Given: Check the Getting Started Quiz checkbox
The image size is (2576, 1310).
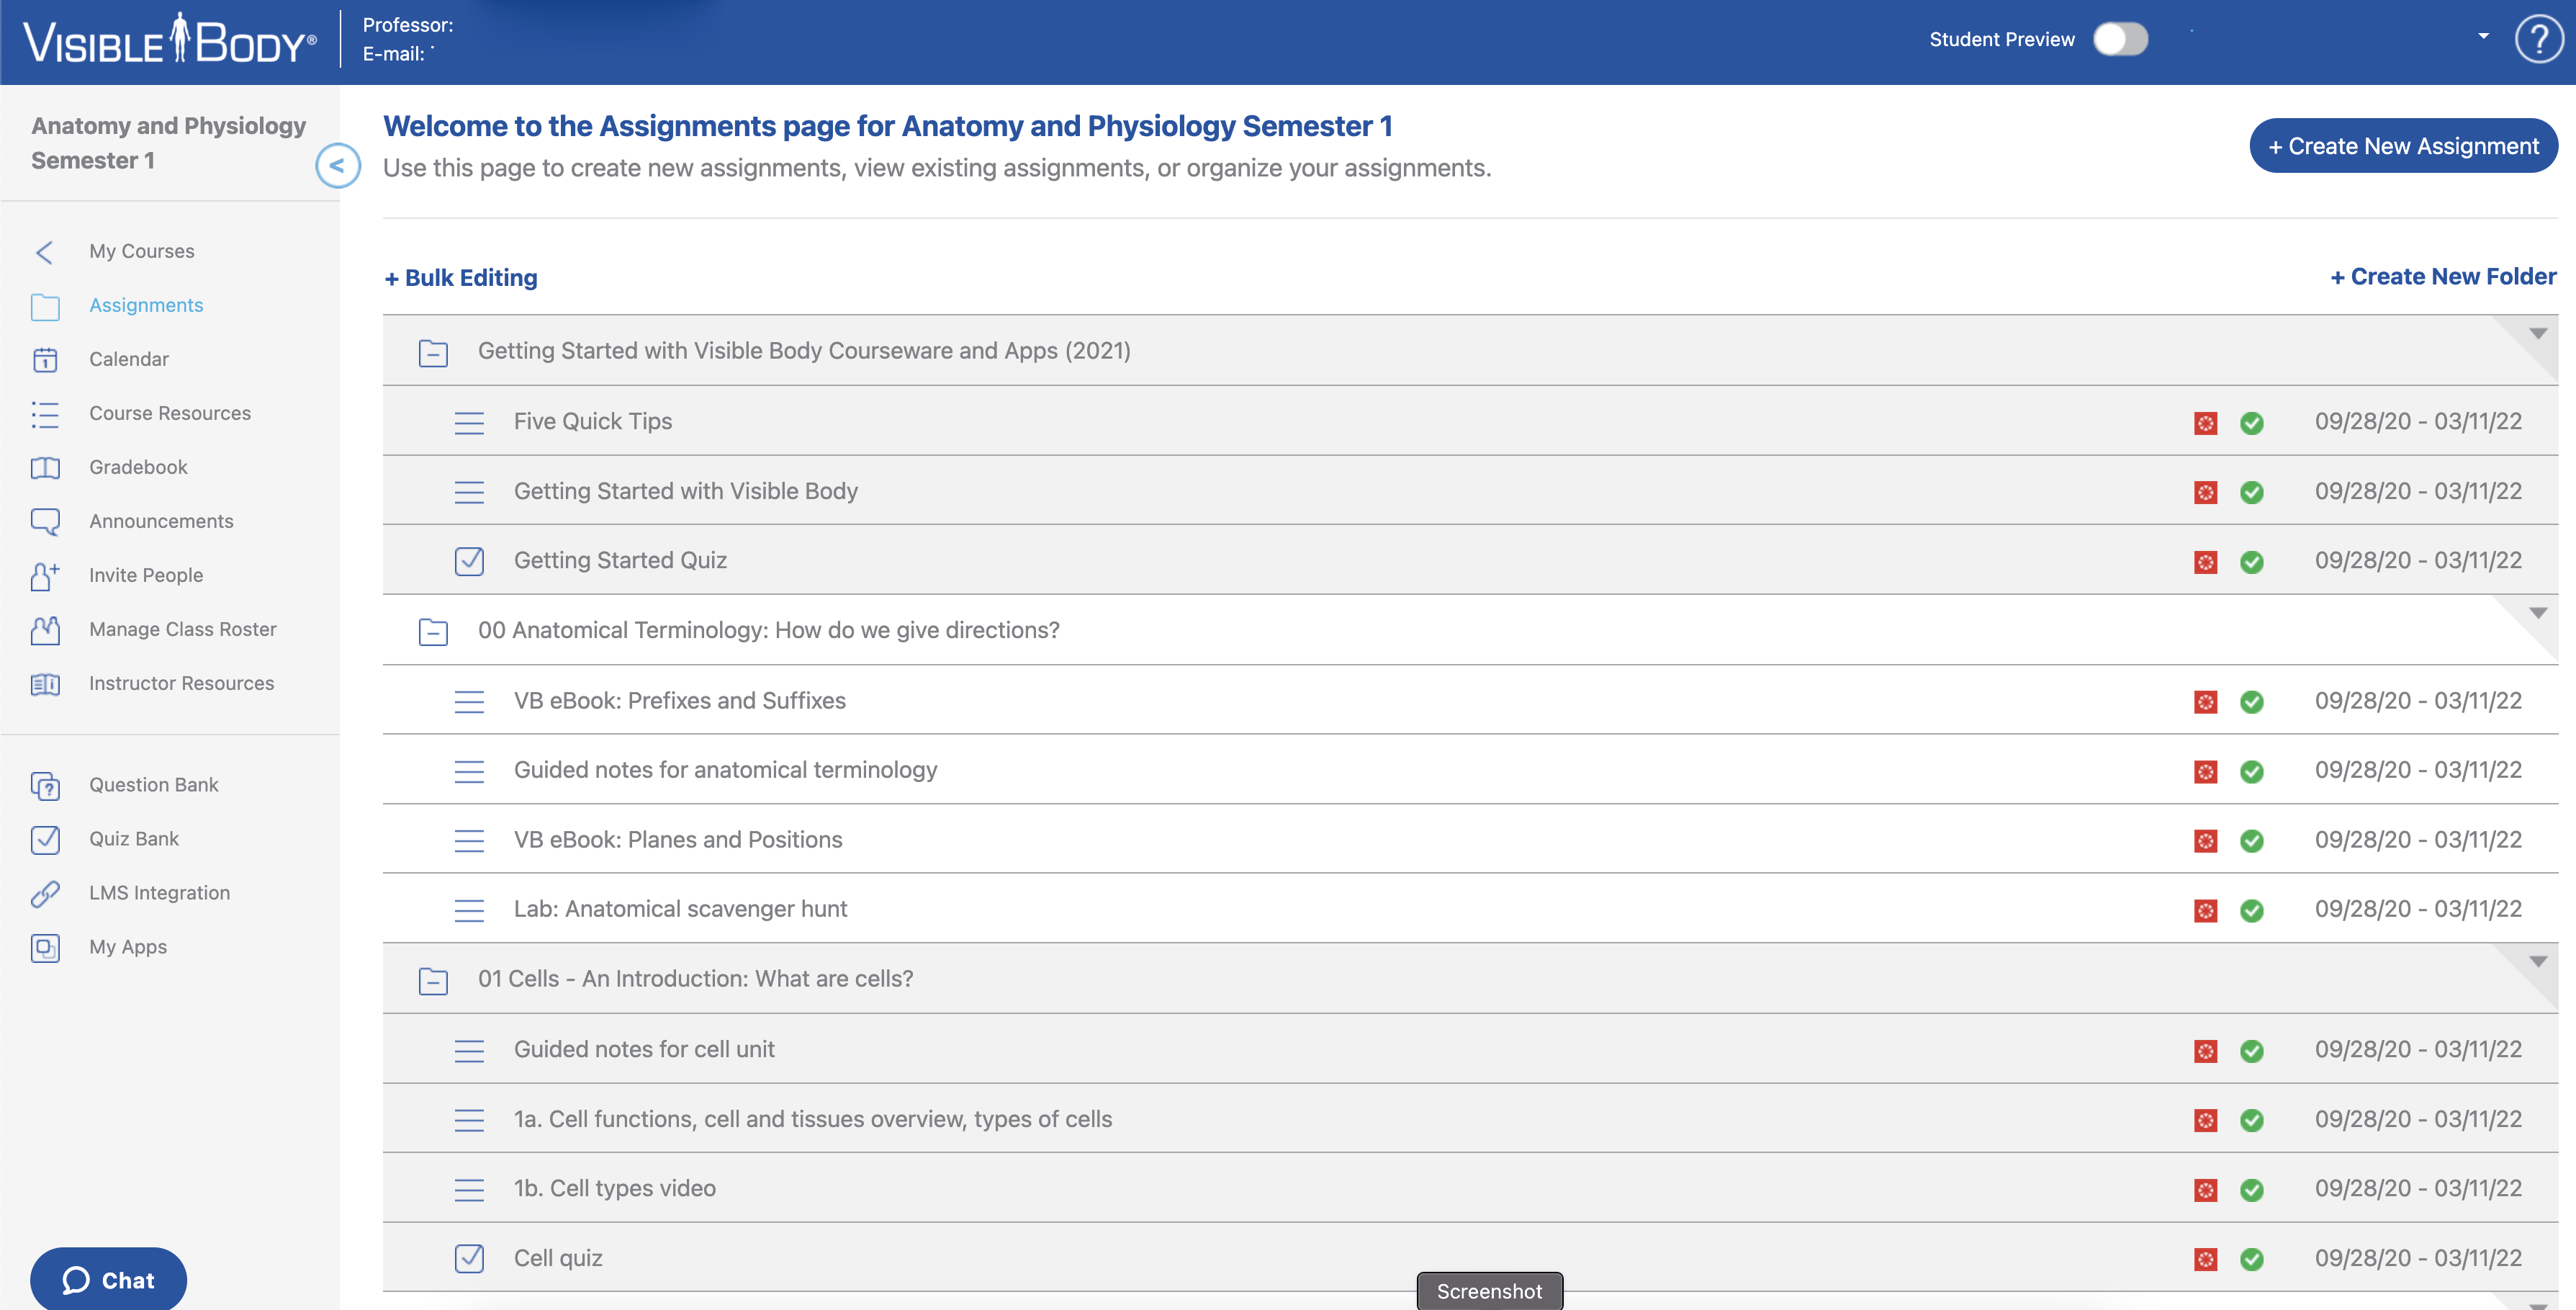Looking at the screenshot, I should point(469,561).
